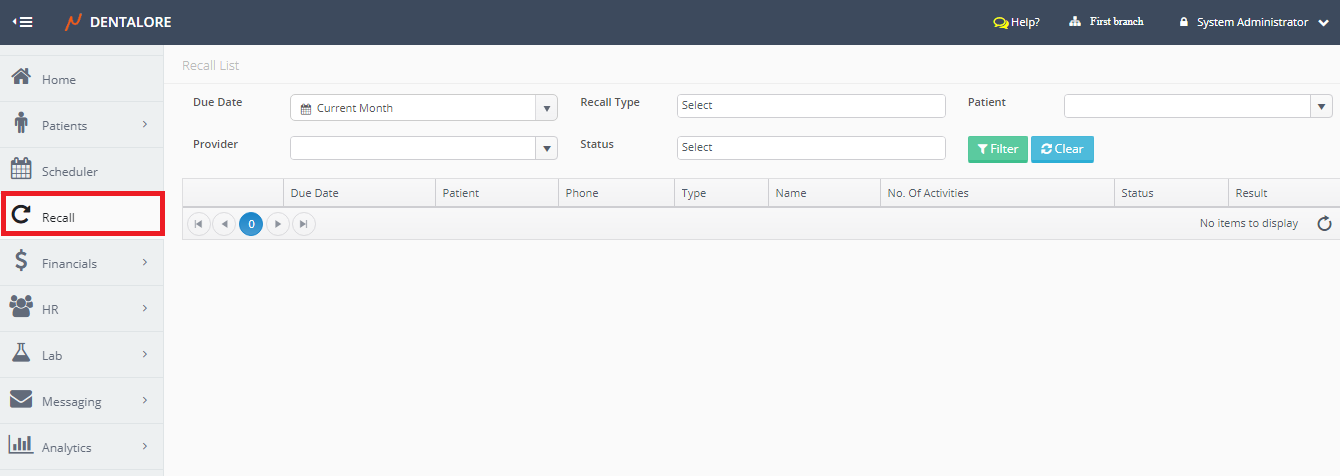Viewport: 1340px width, 476px height.
Task: Open the Due Date dropdown arrow
Action: point(547,108)
